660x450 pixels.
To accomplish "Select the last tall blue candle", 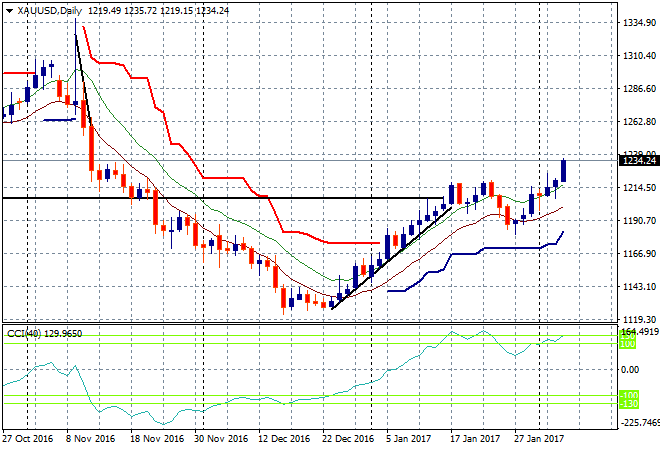I will [x=563, y=171].
